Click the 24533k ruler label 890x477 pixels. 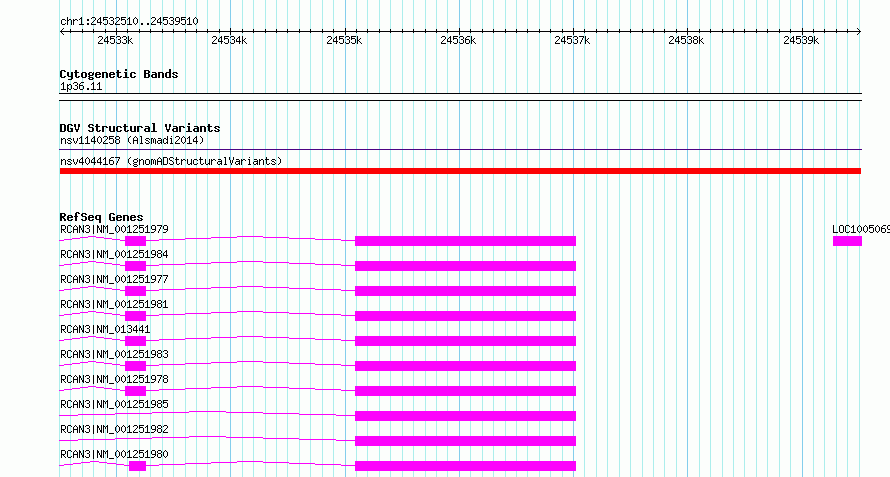click(x=115, y=40)
